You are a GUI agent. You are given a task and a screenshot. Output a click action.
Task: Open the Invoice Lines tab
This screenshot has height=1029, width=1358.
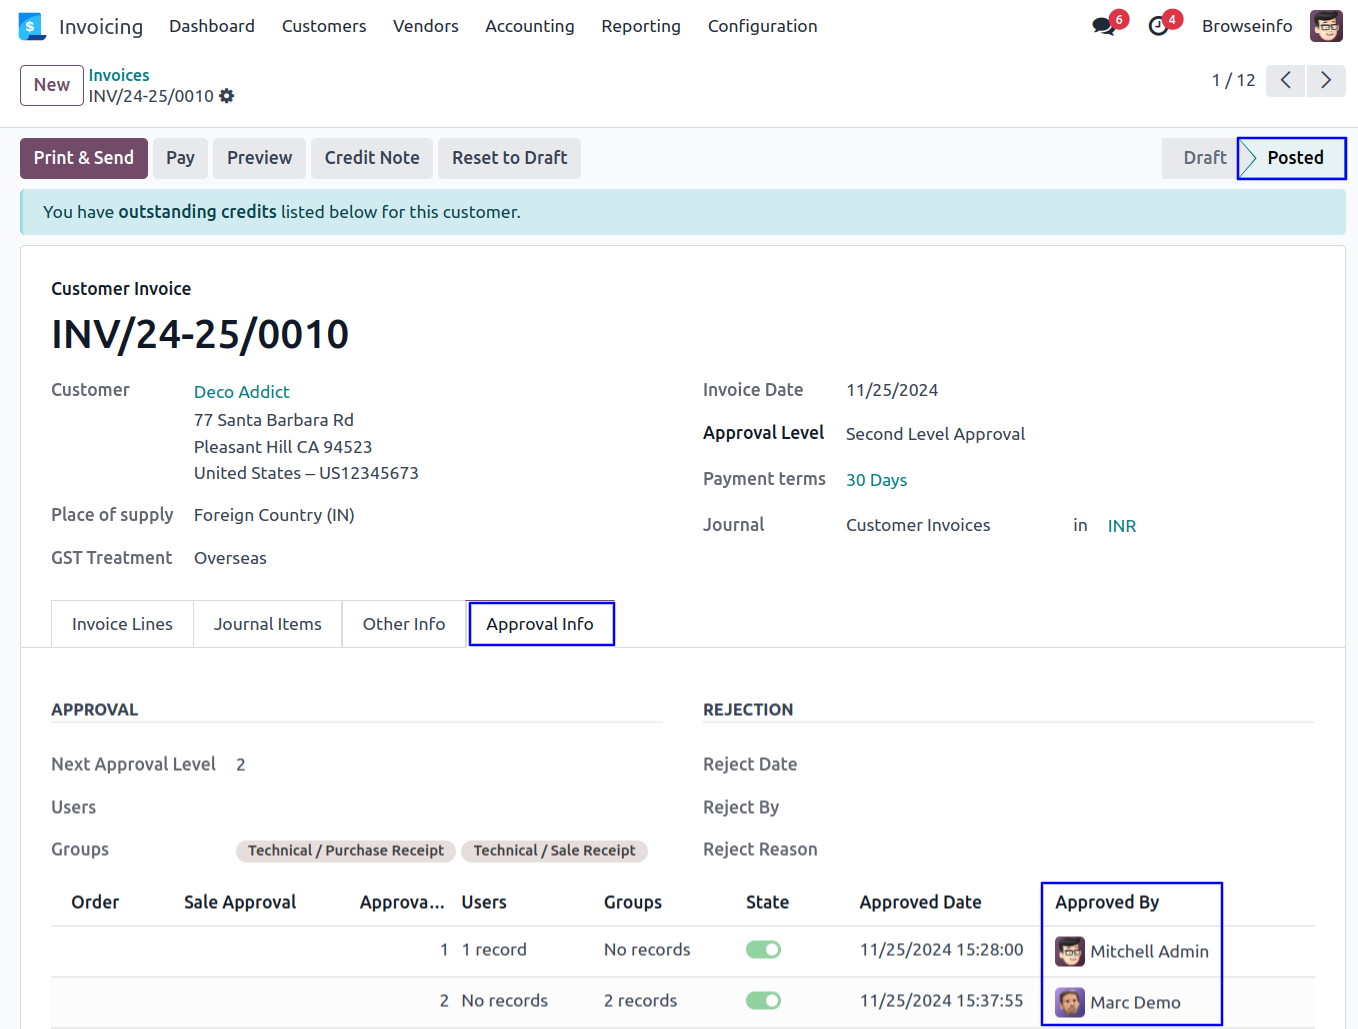pos(122,624)
